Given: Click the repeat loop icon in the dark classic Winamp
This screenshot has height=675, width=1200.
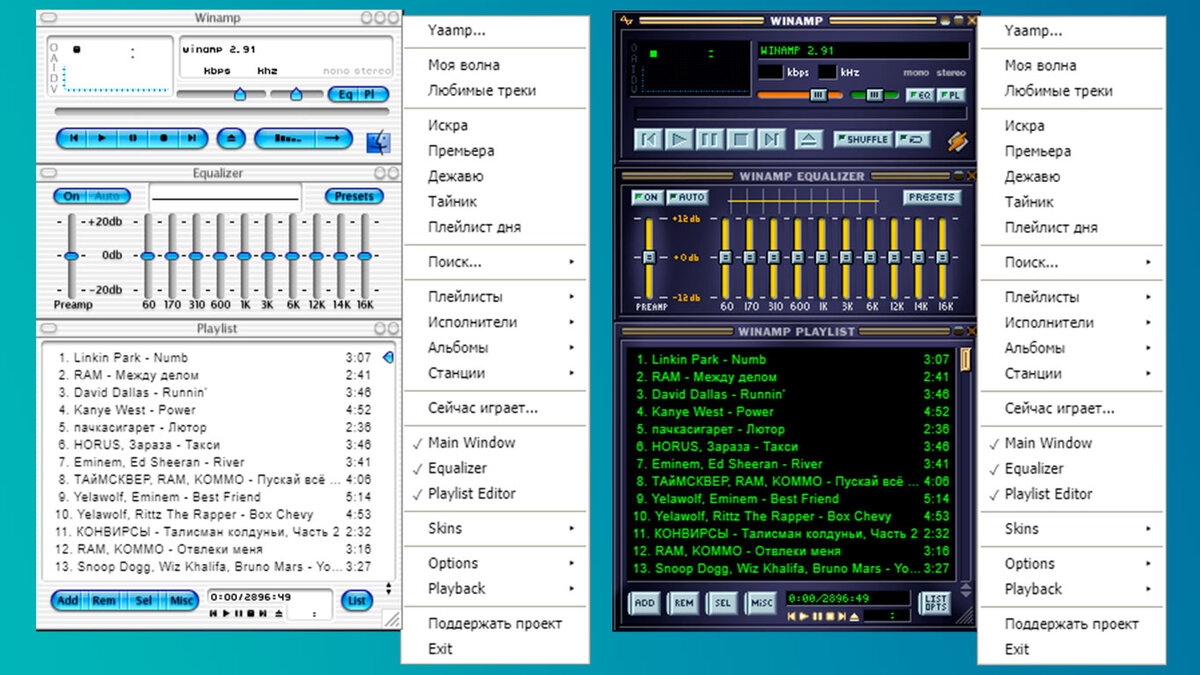Looking at the screenshot, I should [x=915, y=139].
